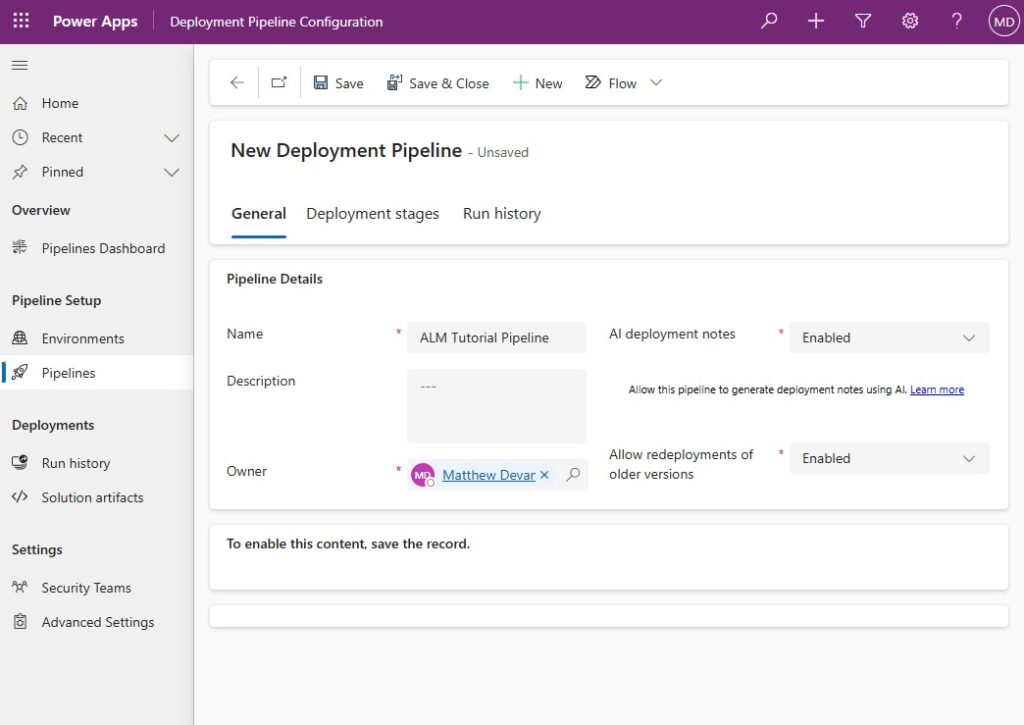This screenshot has width=1024, height=725.
Task: Click the Power Apps title
Action: [x=95, y=22]
